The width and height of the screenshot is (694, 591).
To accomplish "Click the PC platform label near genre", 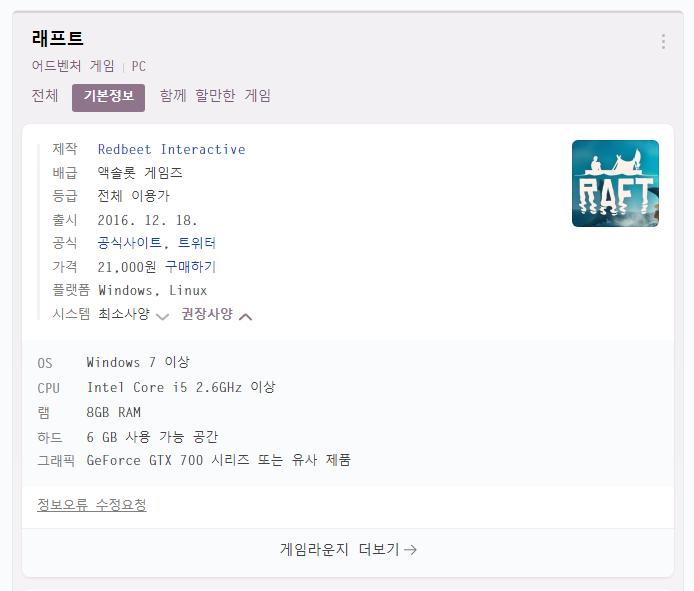I will coord(139,66).
